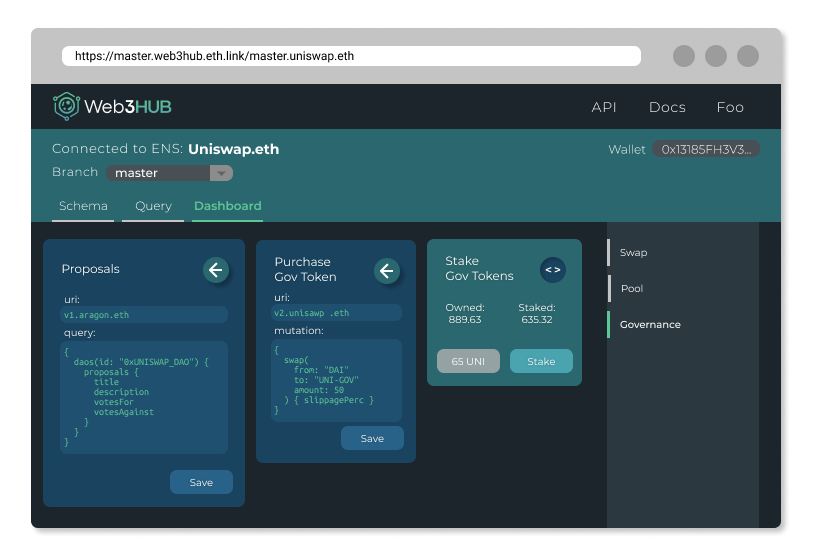Edit the v2.unisawp .eth uri field
Image resolution: width=813 pixels, height=557 pixels.
tap(337, 313)
